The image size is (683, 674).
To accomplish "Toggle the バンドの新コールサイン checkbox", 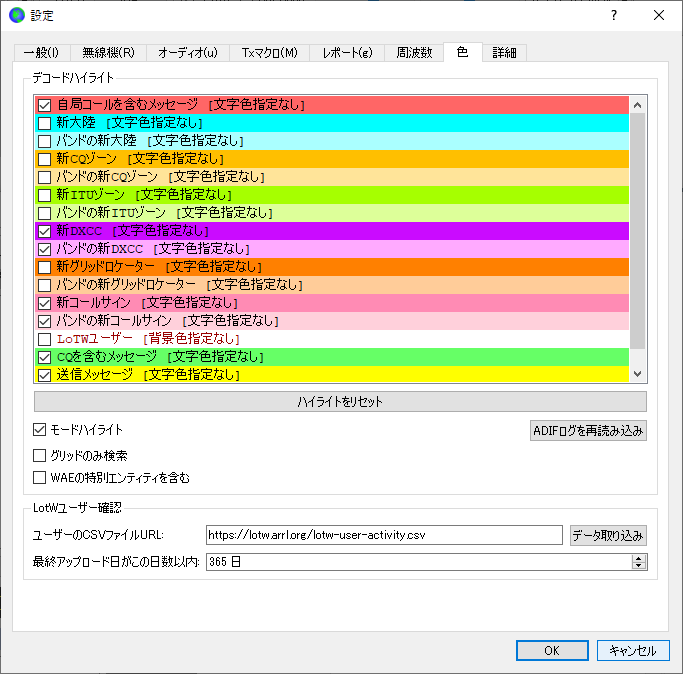I will (x=44, y=321).
